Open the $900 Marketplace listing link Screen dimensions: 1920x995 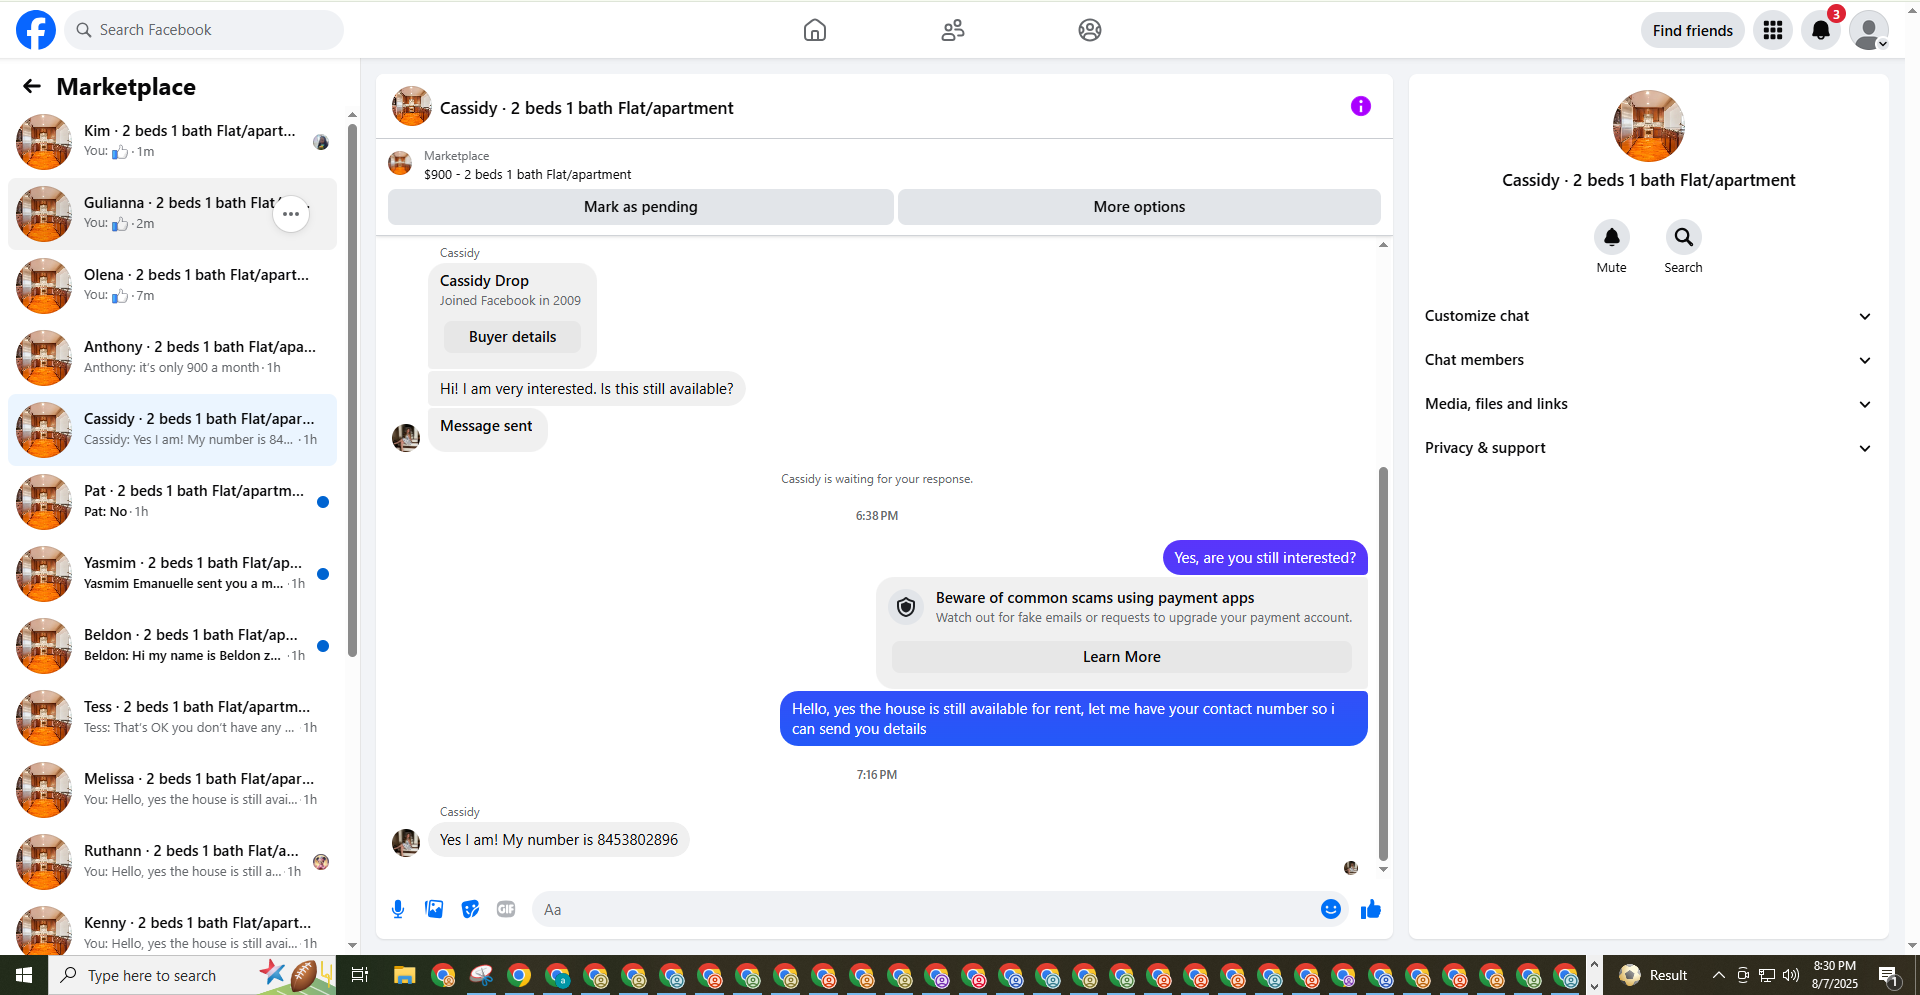(x=527, y=174)
